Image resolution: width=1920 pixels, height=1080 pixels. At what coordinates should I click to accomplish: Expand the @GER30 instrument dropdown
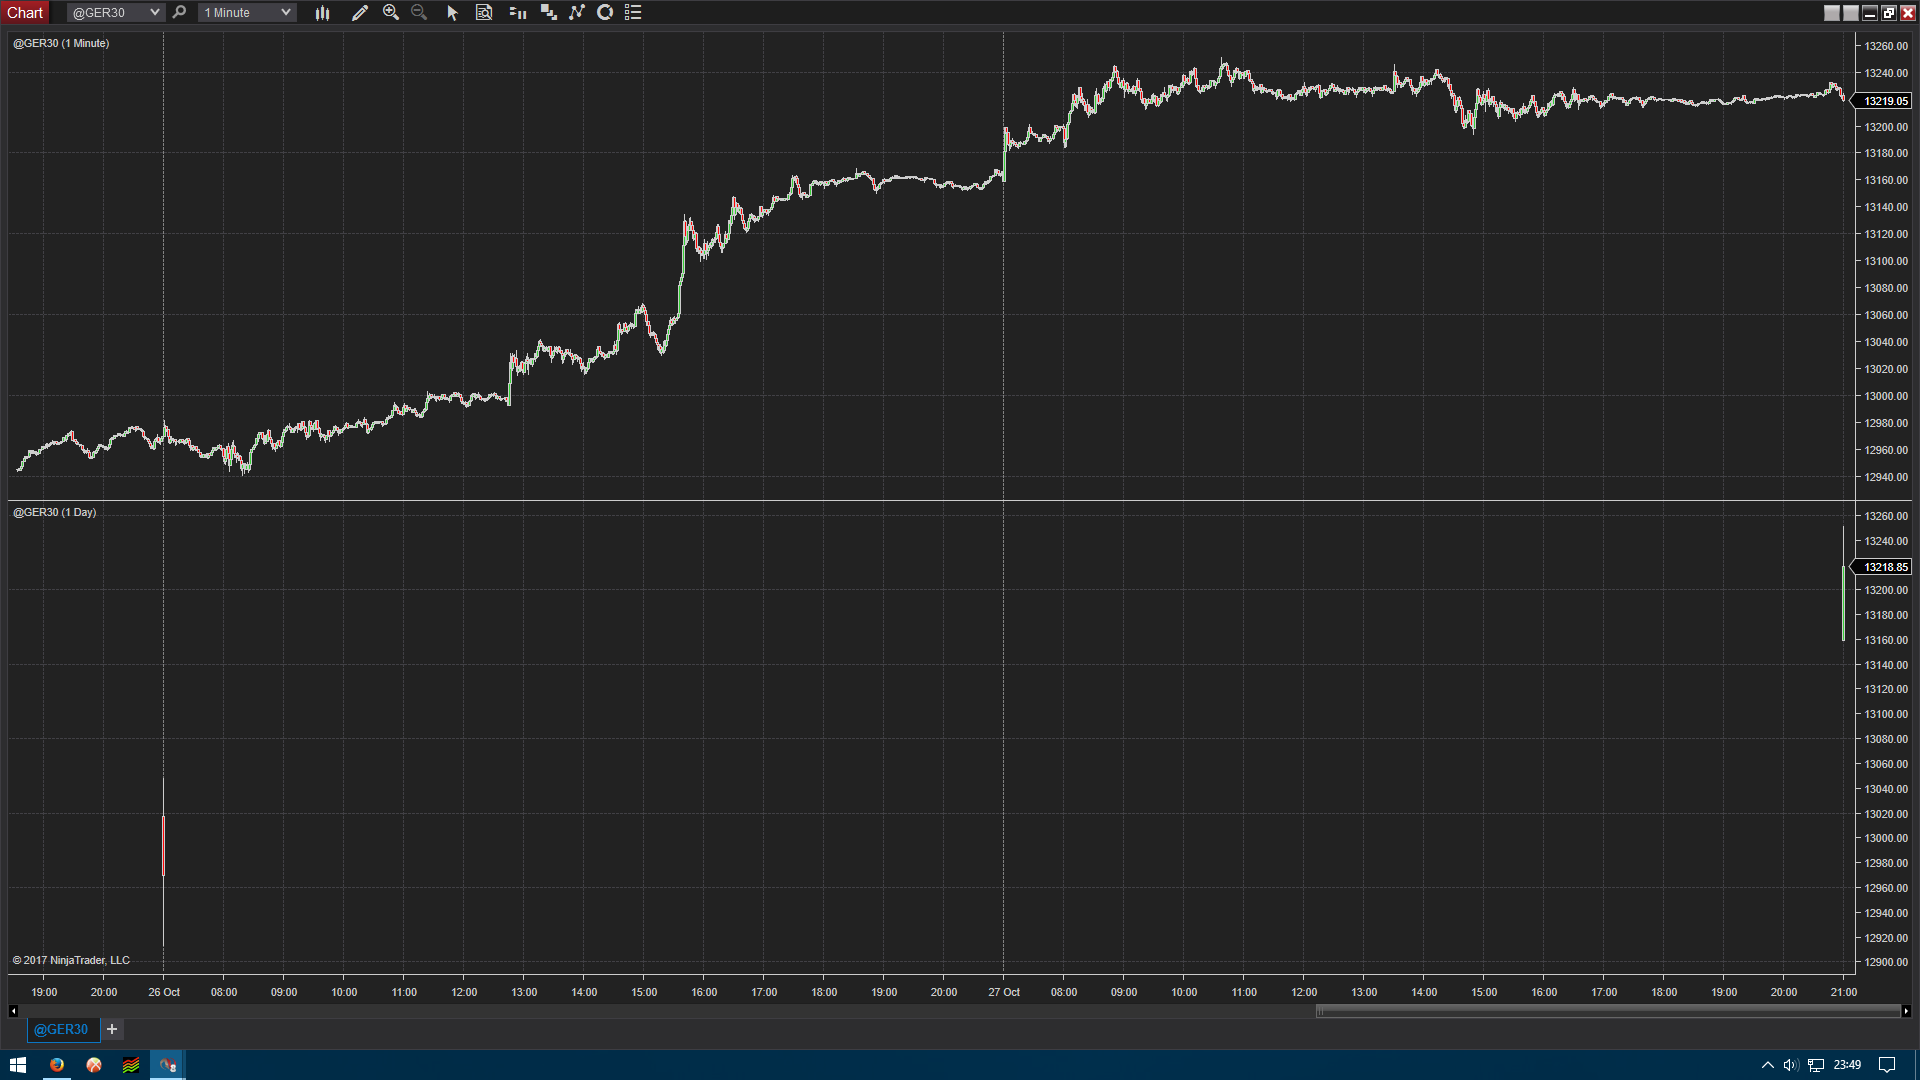pos(154,13)
